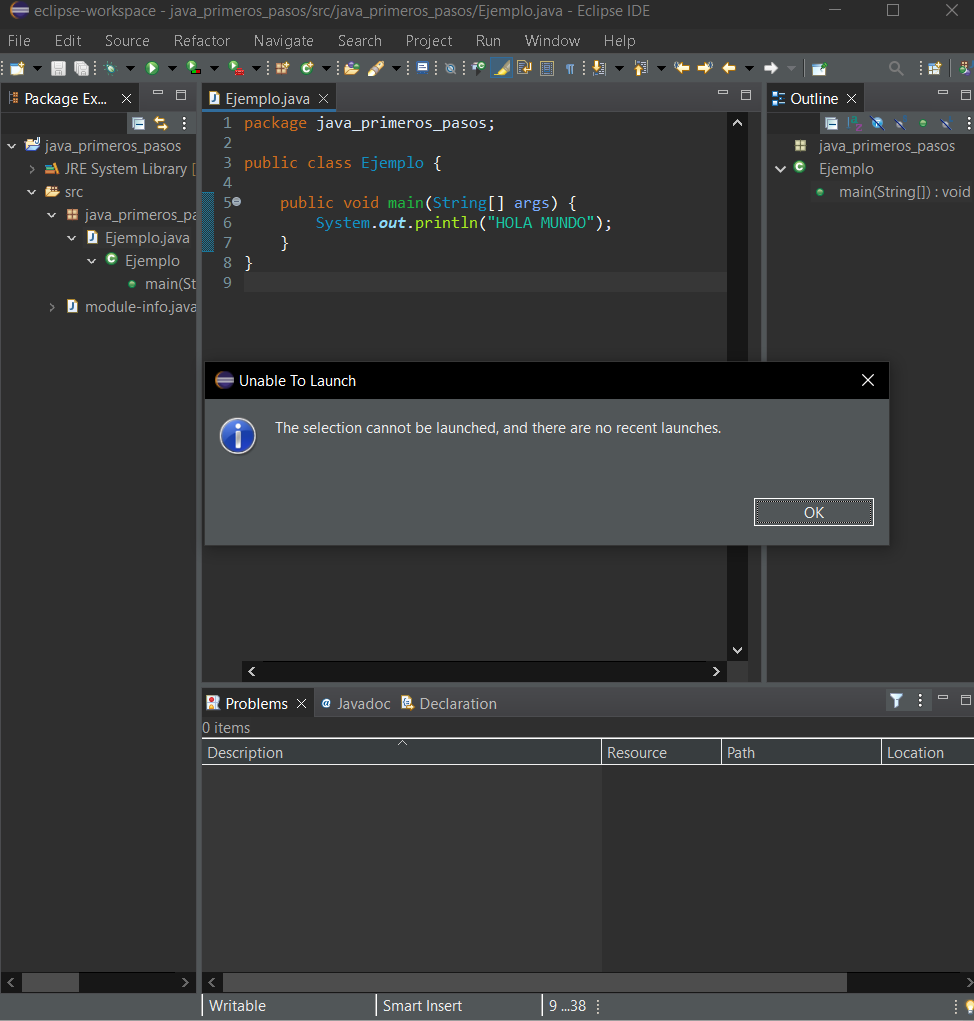
Task: Sort Problems by the Description column header
Action: coord(401,752)
